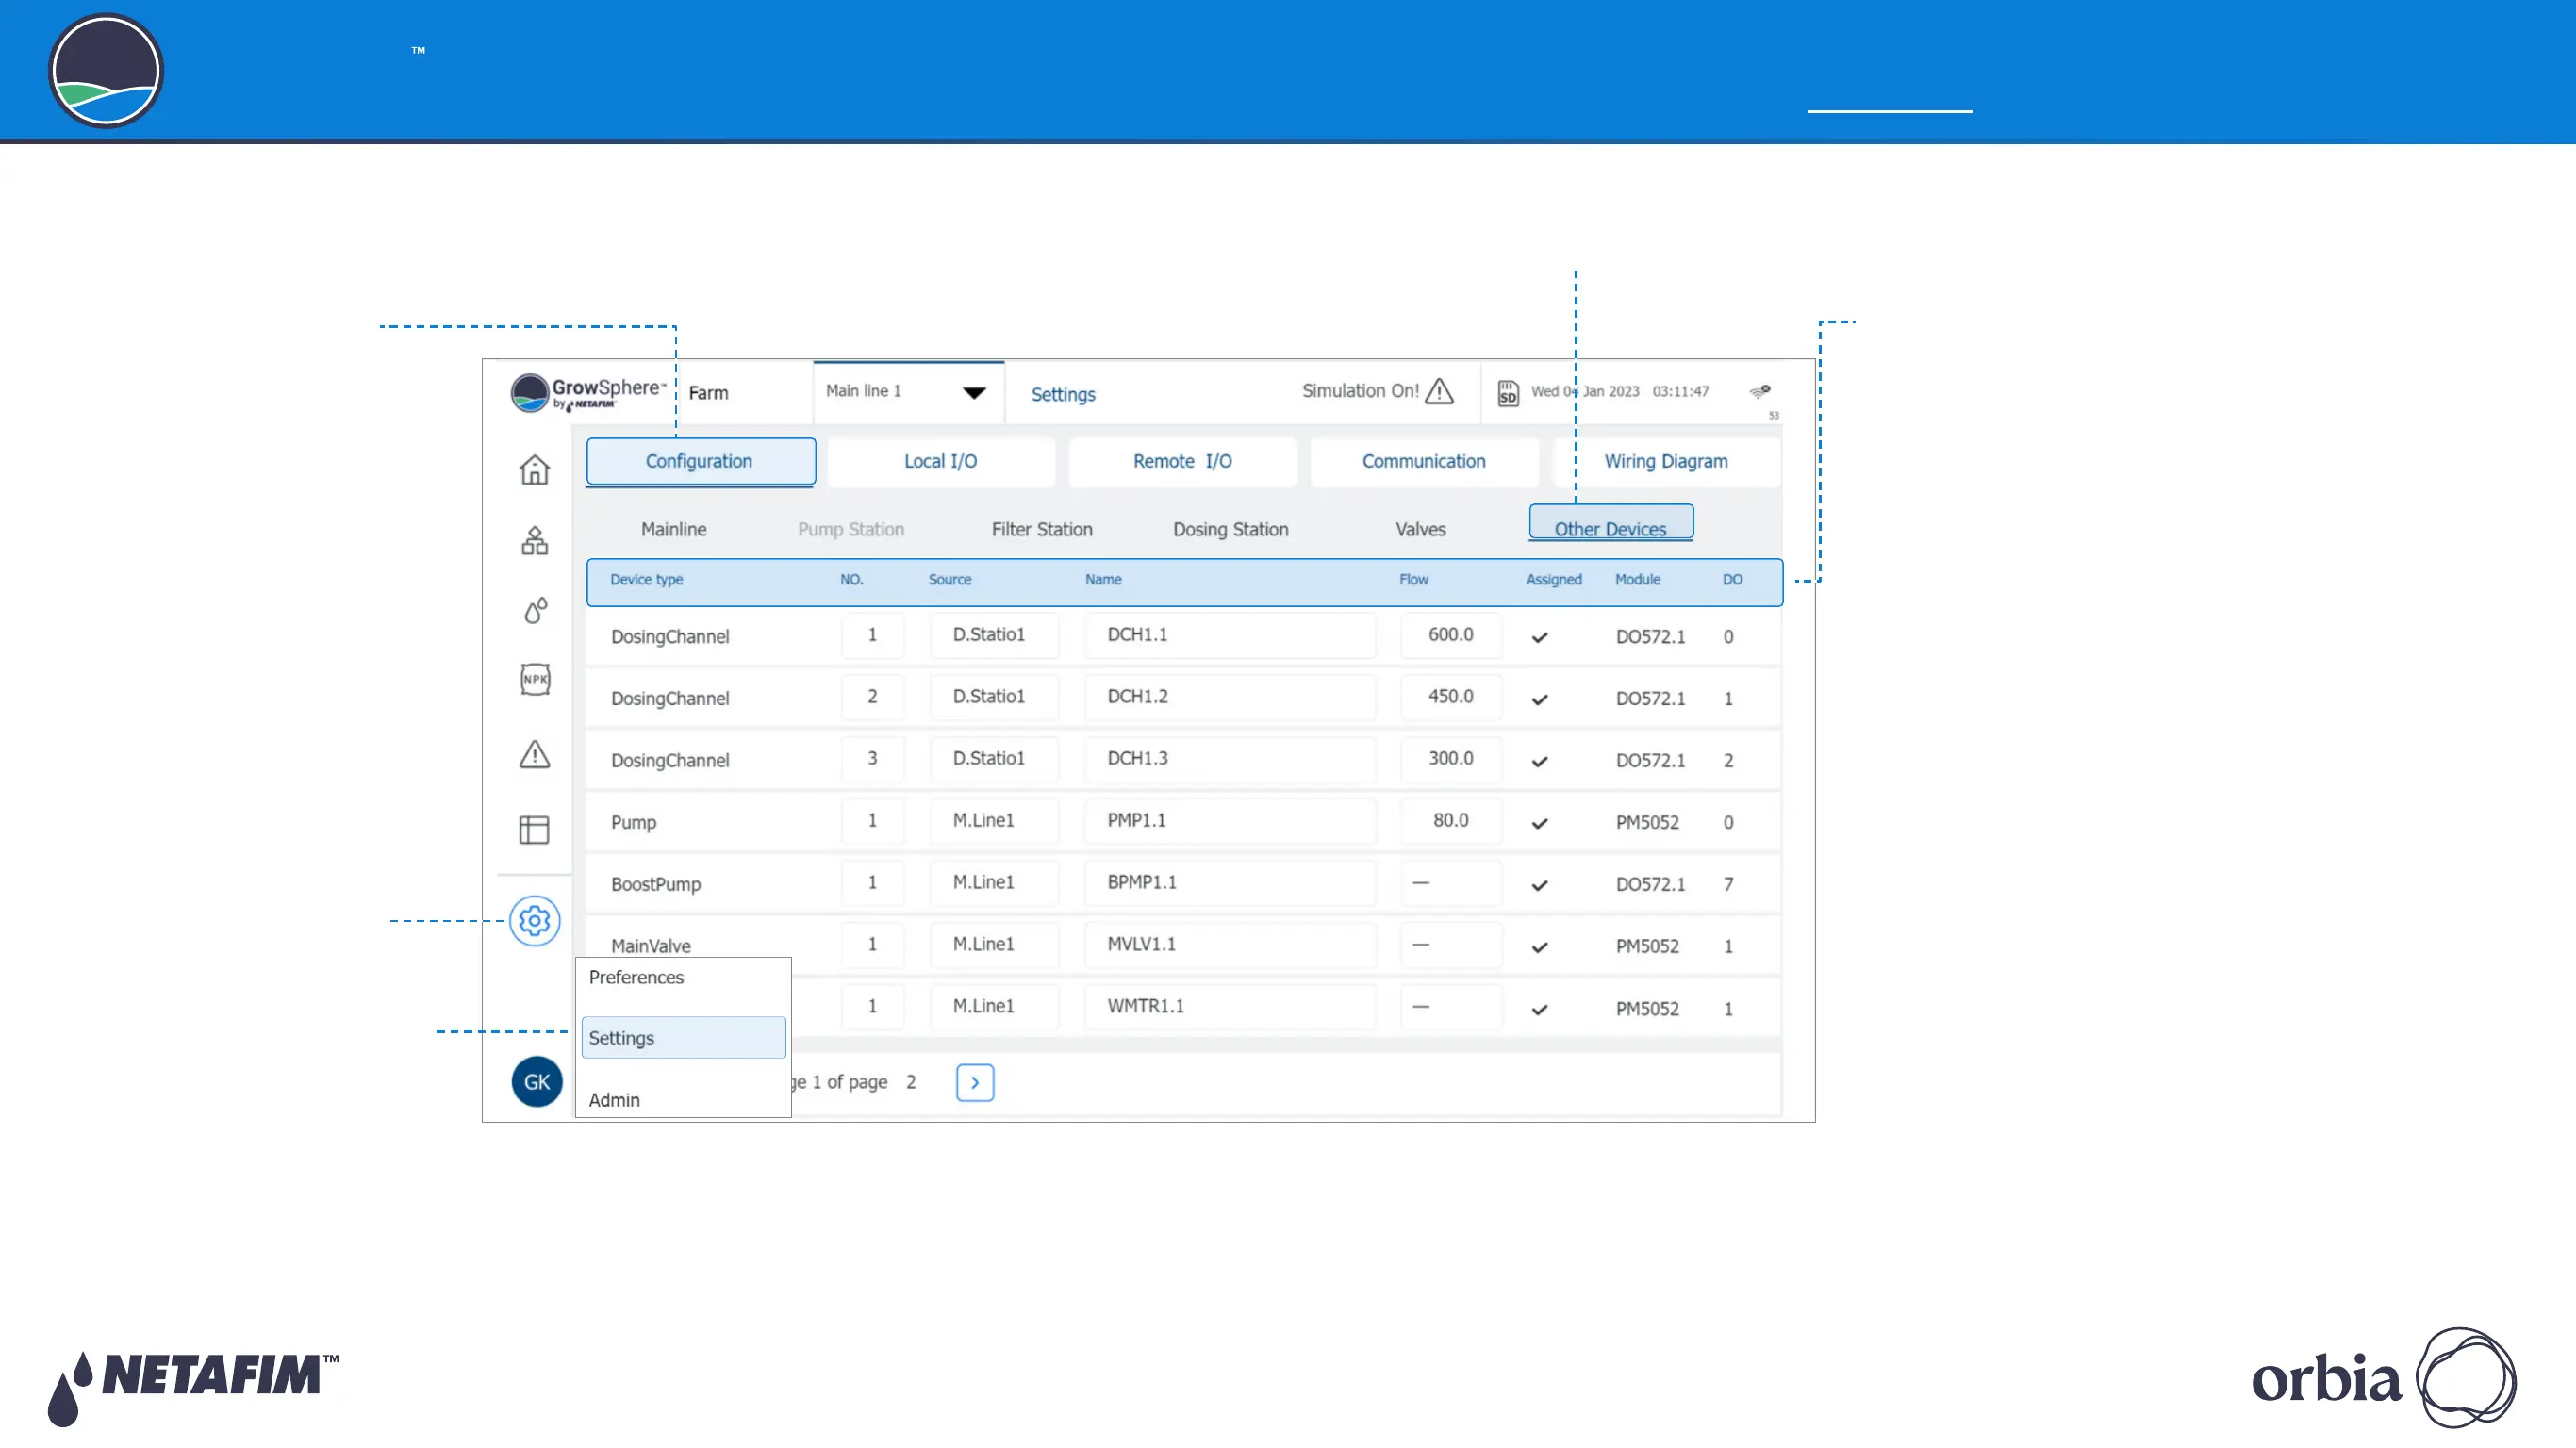Toggle Assigned checkmark for DCH1.3

click(x=1540, y=761)
